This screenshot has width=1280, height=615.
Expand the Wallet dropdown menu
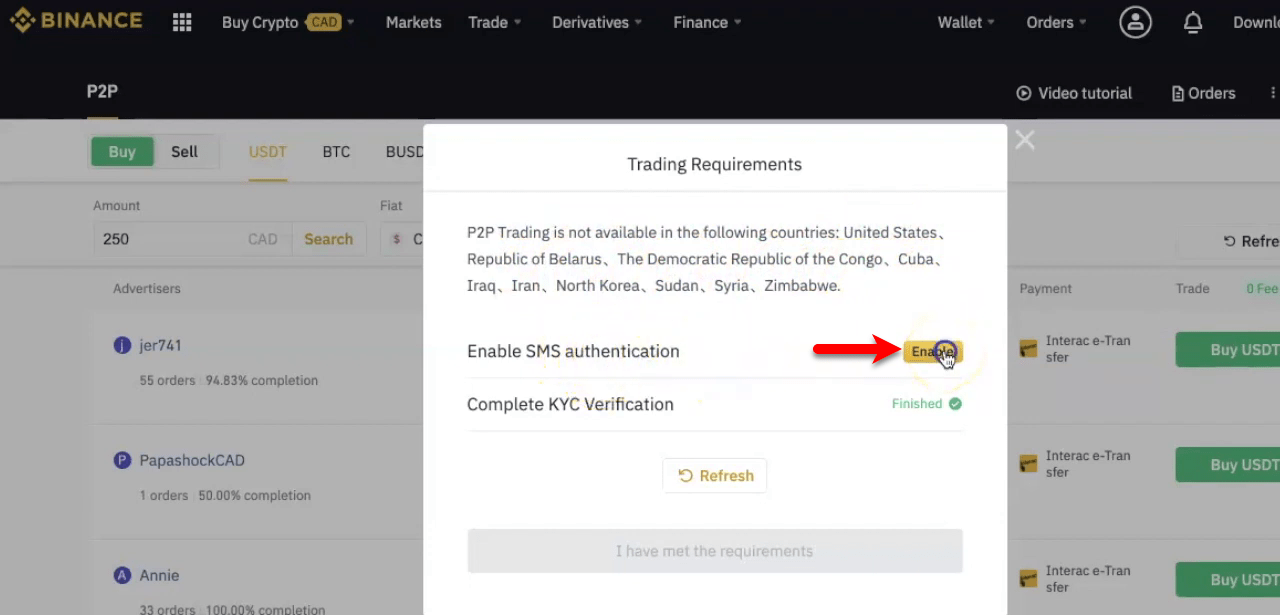[x=966, y=22]
